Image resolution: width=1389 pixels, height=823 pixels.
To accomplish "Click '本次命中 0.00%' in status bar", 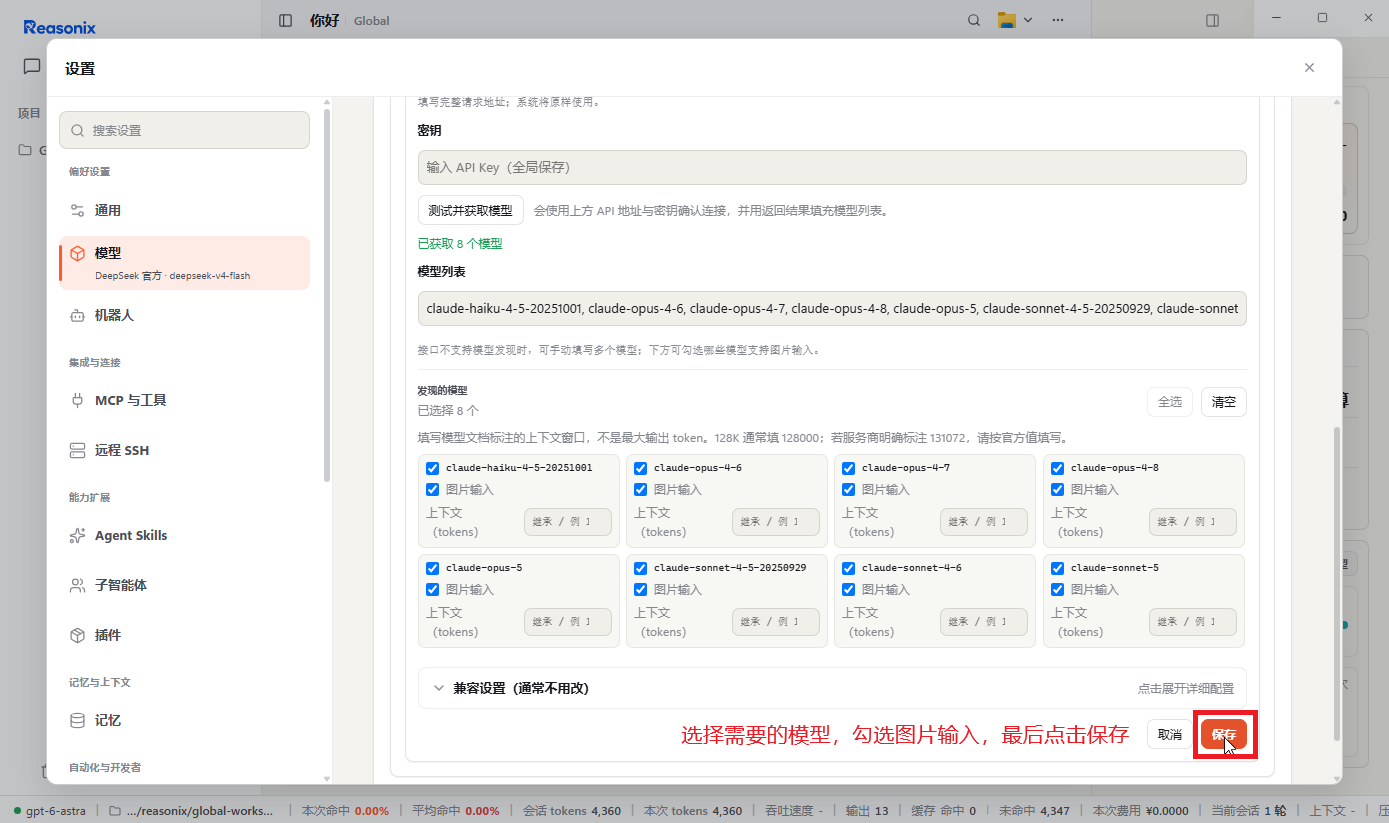I will [345, 811].
